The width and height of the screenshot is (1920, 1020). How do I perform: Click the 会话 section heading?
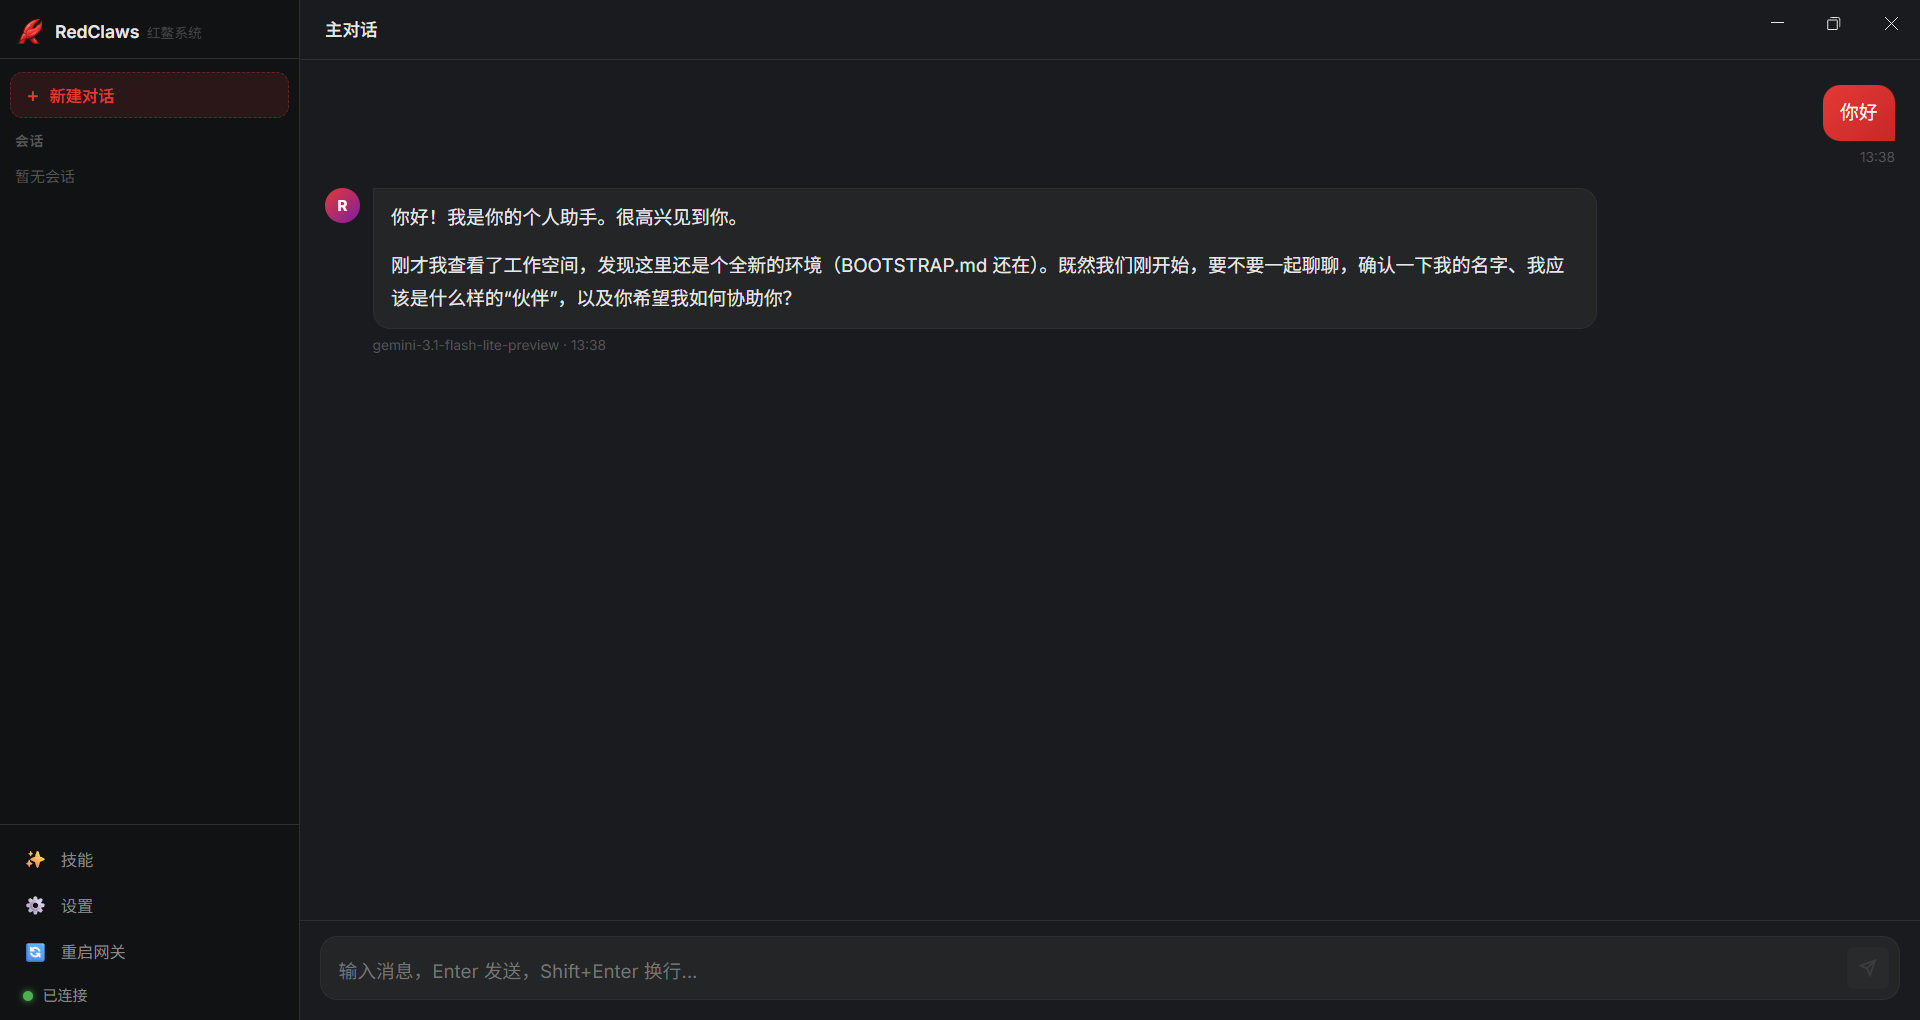29,141
